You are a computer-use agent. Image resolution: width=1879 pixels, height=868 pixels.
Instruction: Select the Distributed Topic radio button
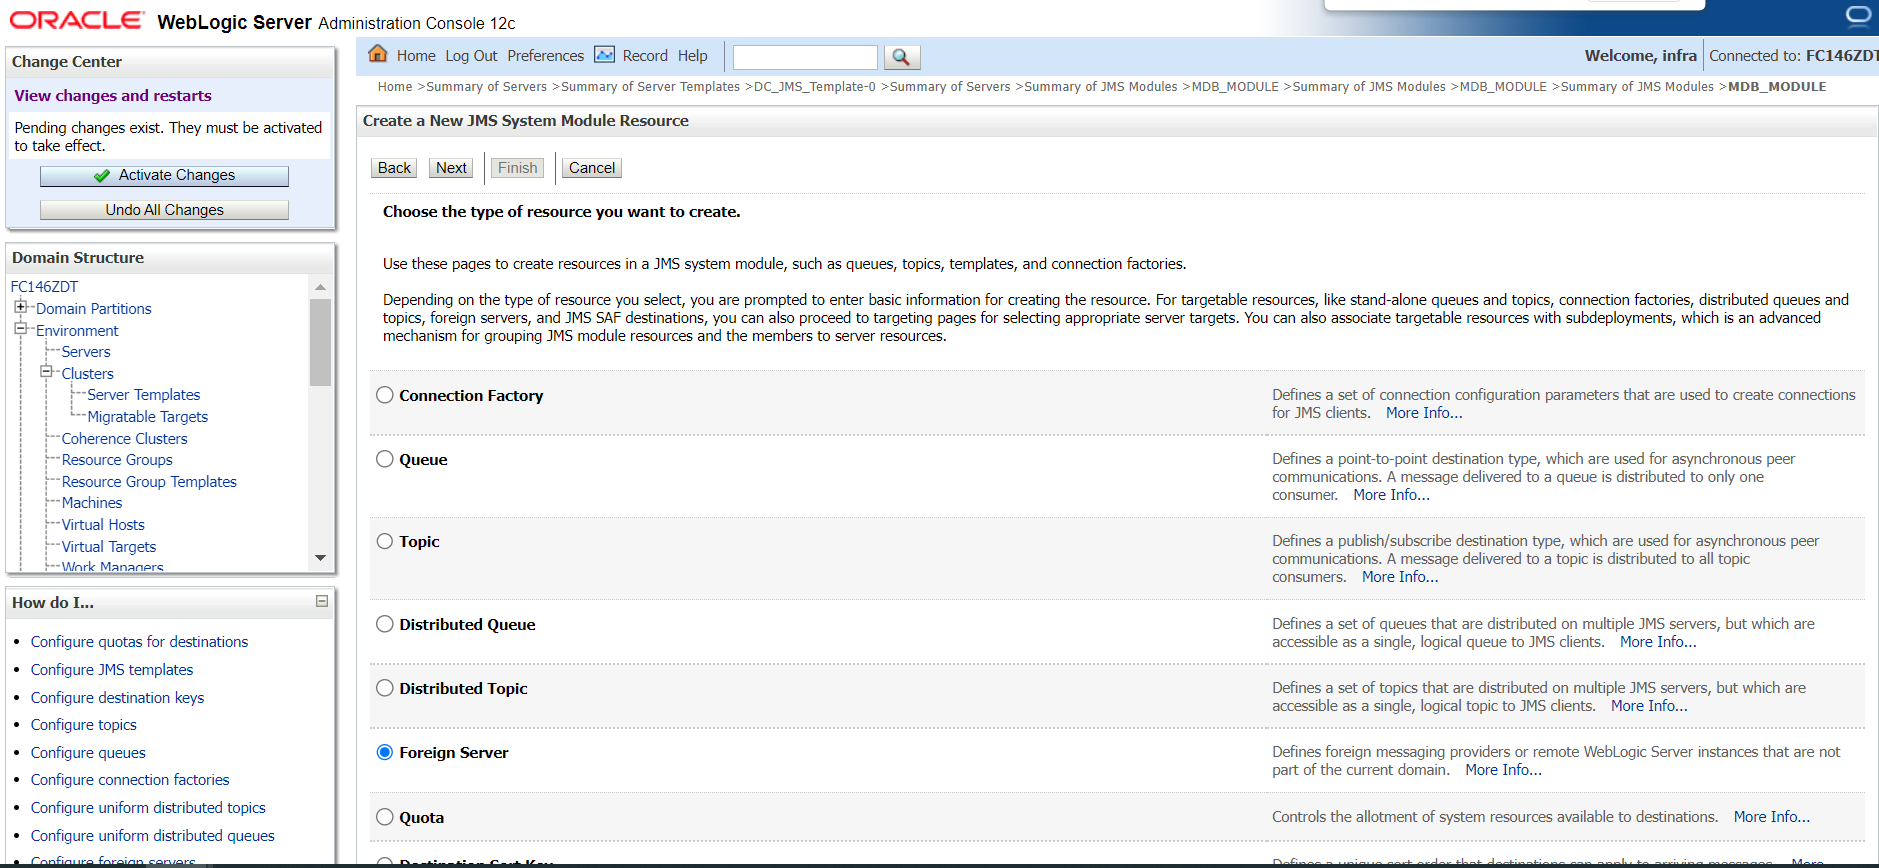[x=385, y=688]
